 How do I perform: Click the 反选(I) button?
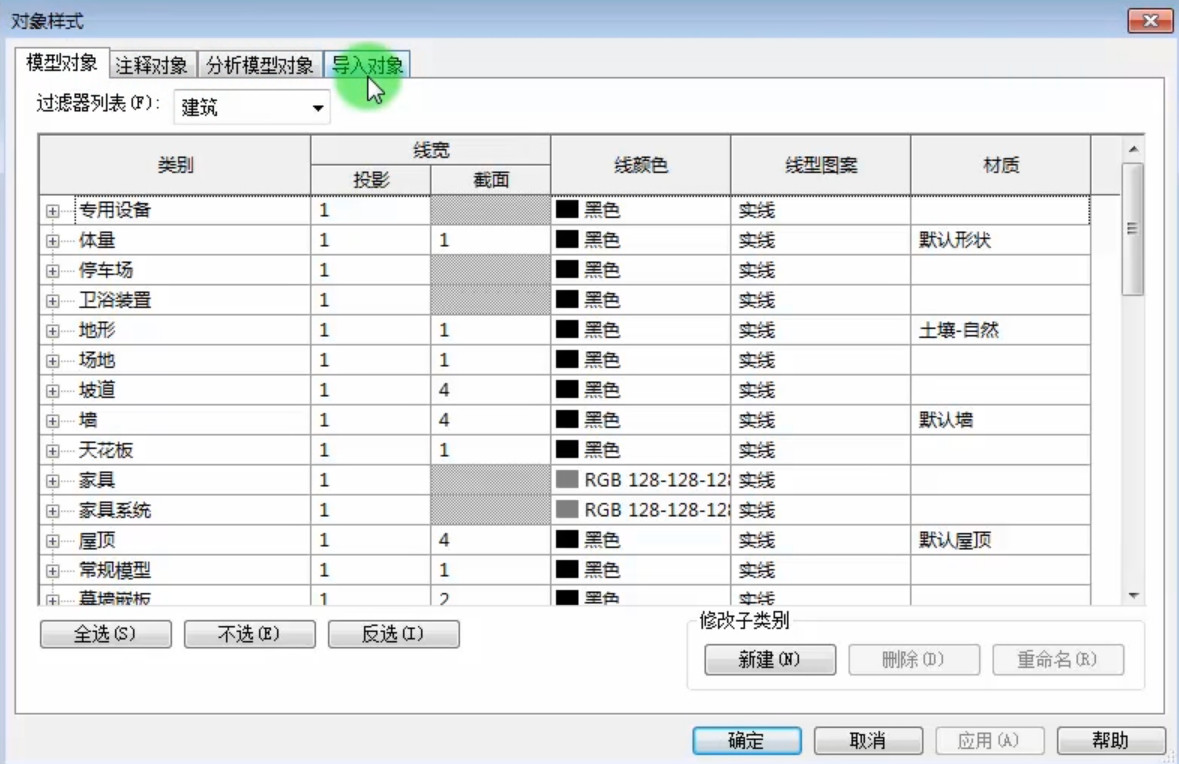click(393, 634)
